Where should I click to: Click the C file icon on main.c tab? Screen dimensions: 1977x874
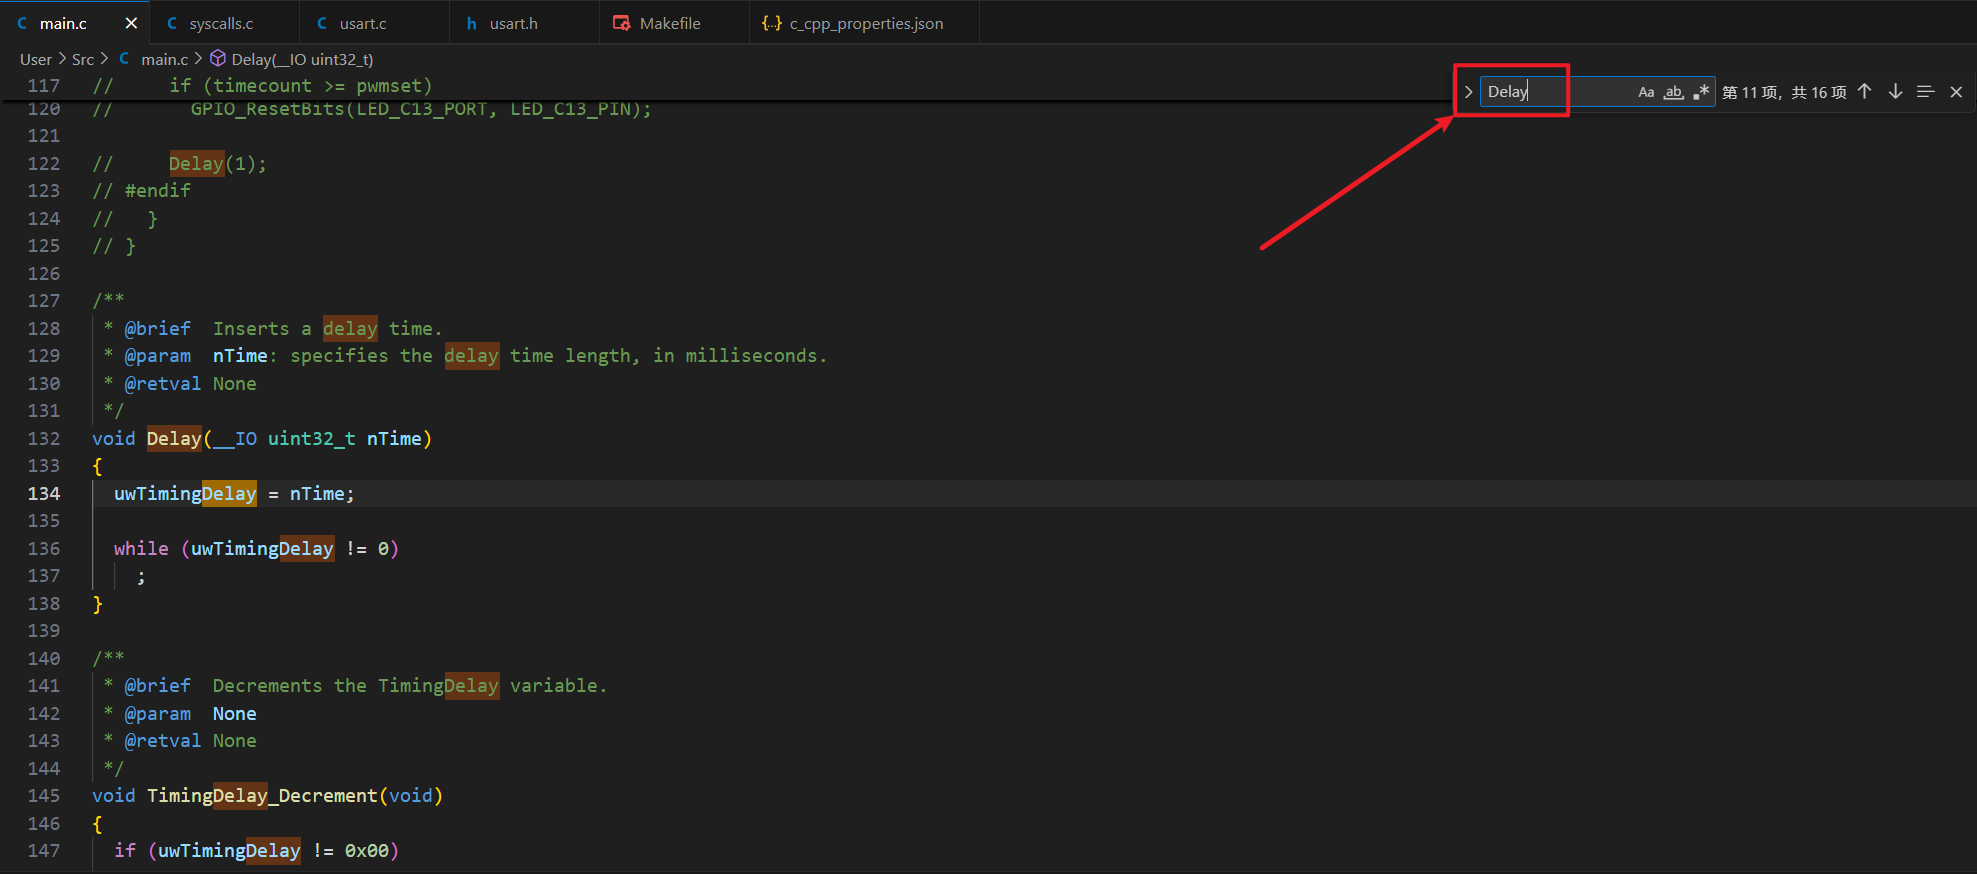pos(22,23)
